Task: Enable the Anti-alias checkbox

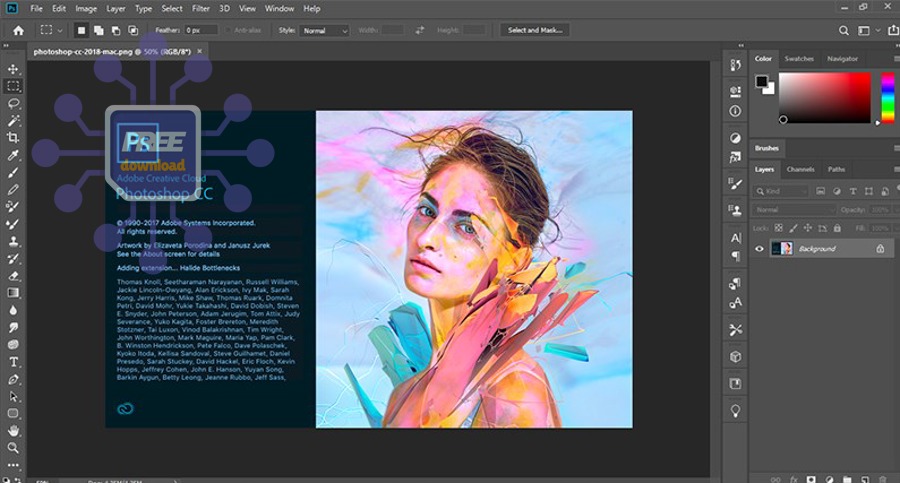Action: point(228,30)
